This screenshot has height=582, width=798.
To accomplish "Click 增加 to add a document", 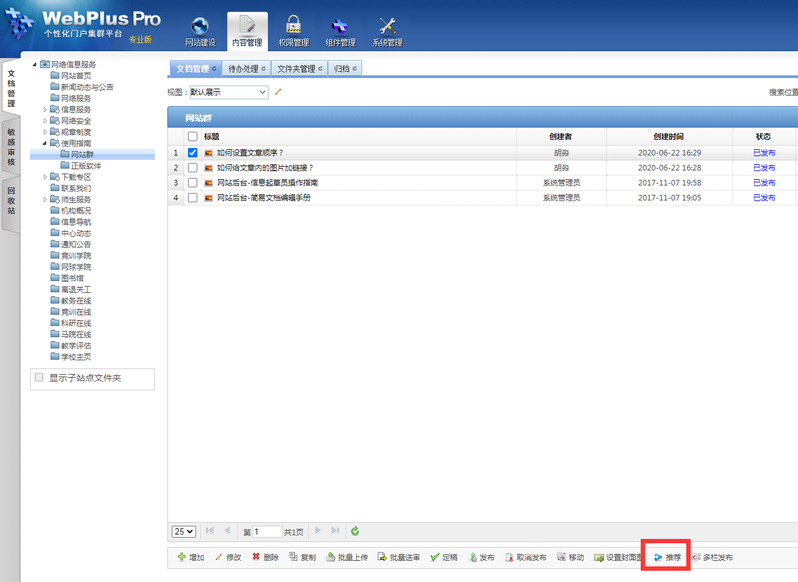I will pos(190,557).
